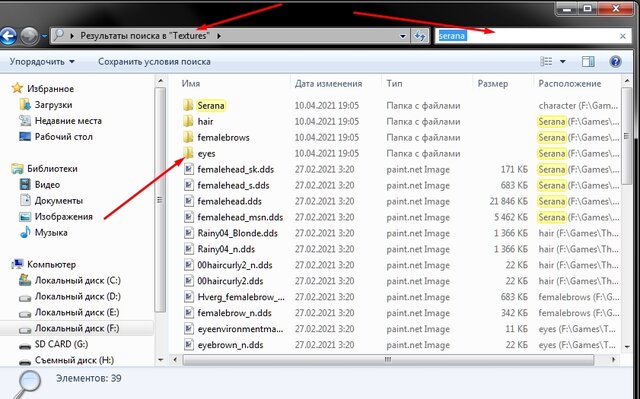640x399 pixels.
Task: Select Компьютер in the navigation pane
Action: (x=51, y=264)
